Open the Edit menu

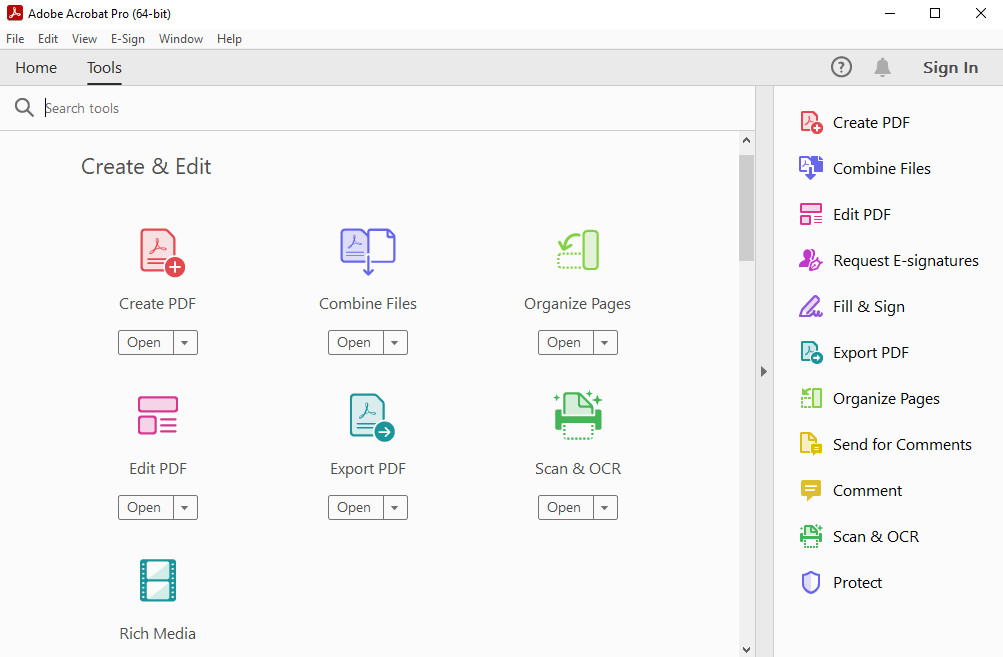[x=48, y=38]
